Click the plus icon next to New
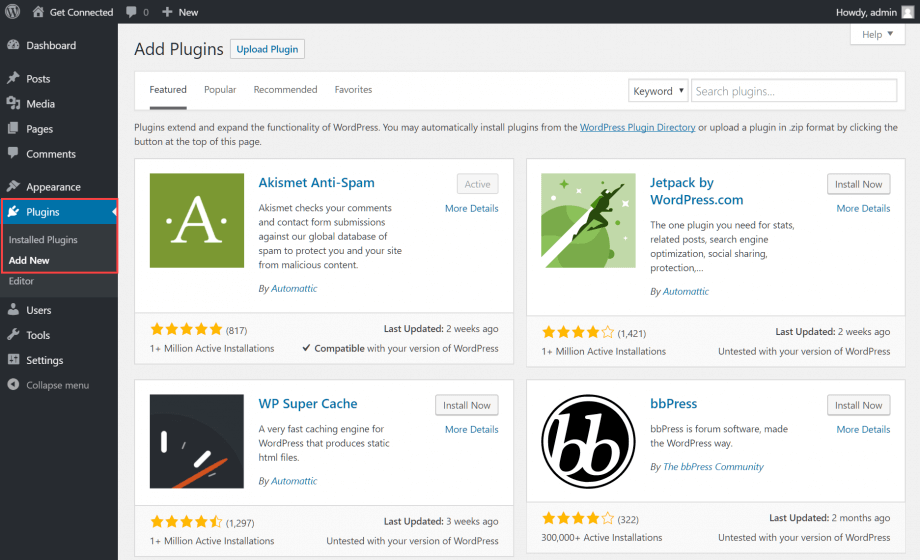The width and height of the screenshot is (920, 560). coord(167,12)
